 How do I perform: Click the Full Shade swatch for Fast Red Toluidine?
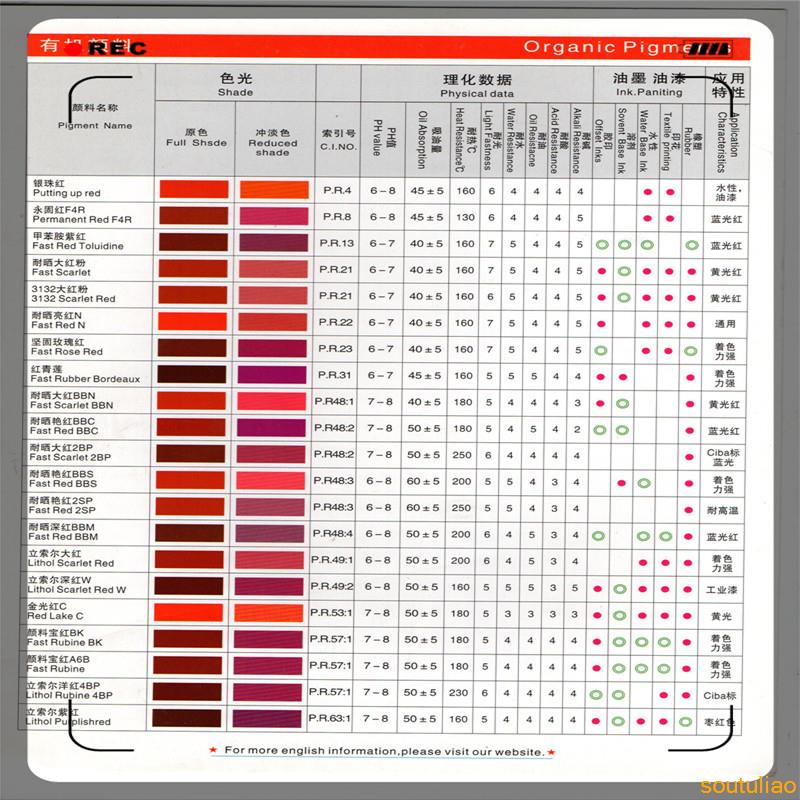[x=193, y=242]
